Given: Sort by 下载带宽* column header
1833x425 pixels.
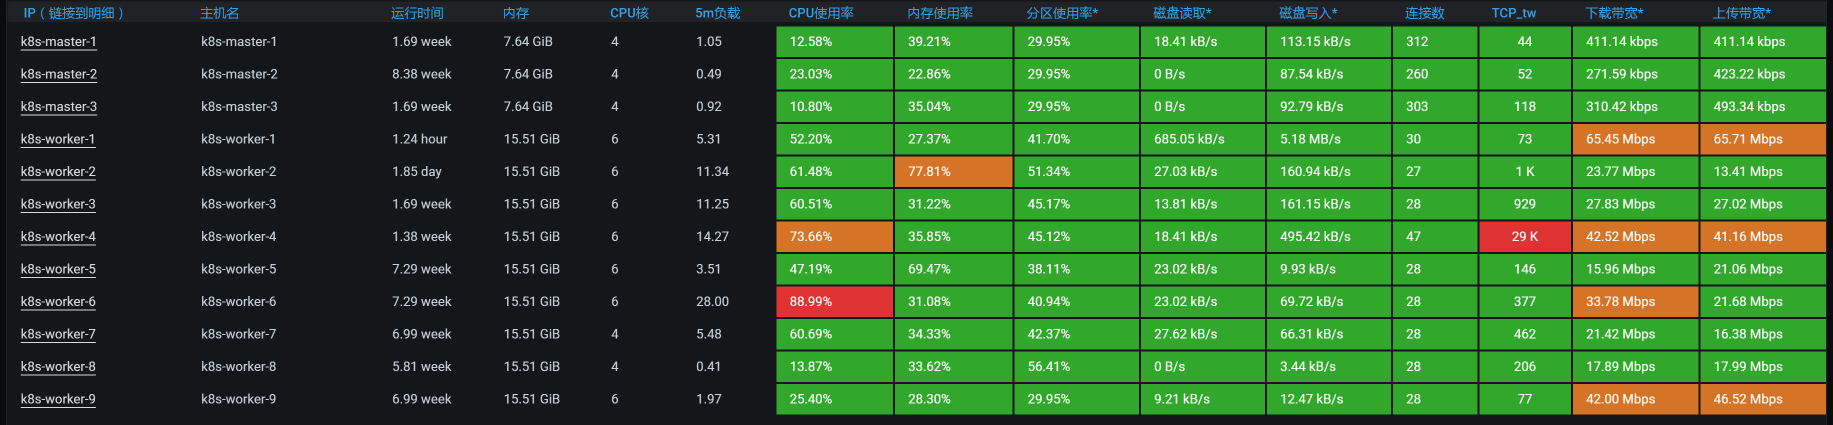Looking at the screenshot, I should (1614, 13).
